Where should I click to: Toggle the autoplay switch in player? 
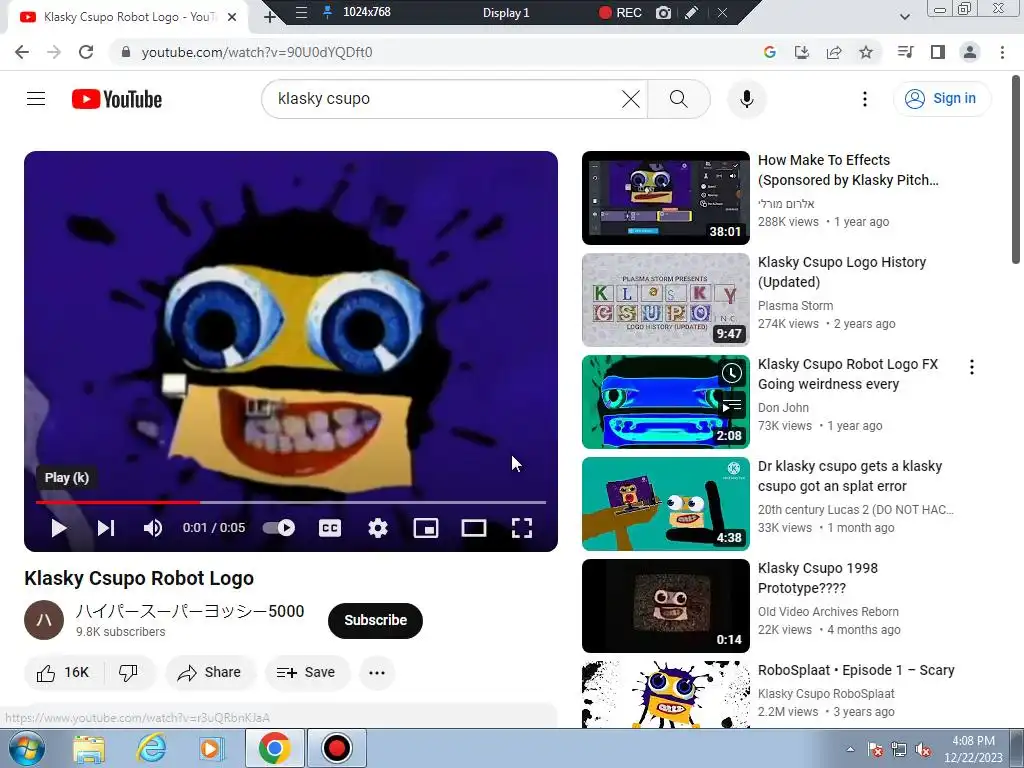(279, 528)
